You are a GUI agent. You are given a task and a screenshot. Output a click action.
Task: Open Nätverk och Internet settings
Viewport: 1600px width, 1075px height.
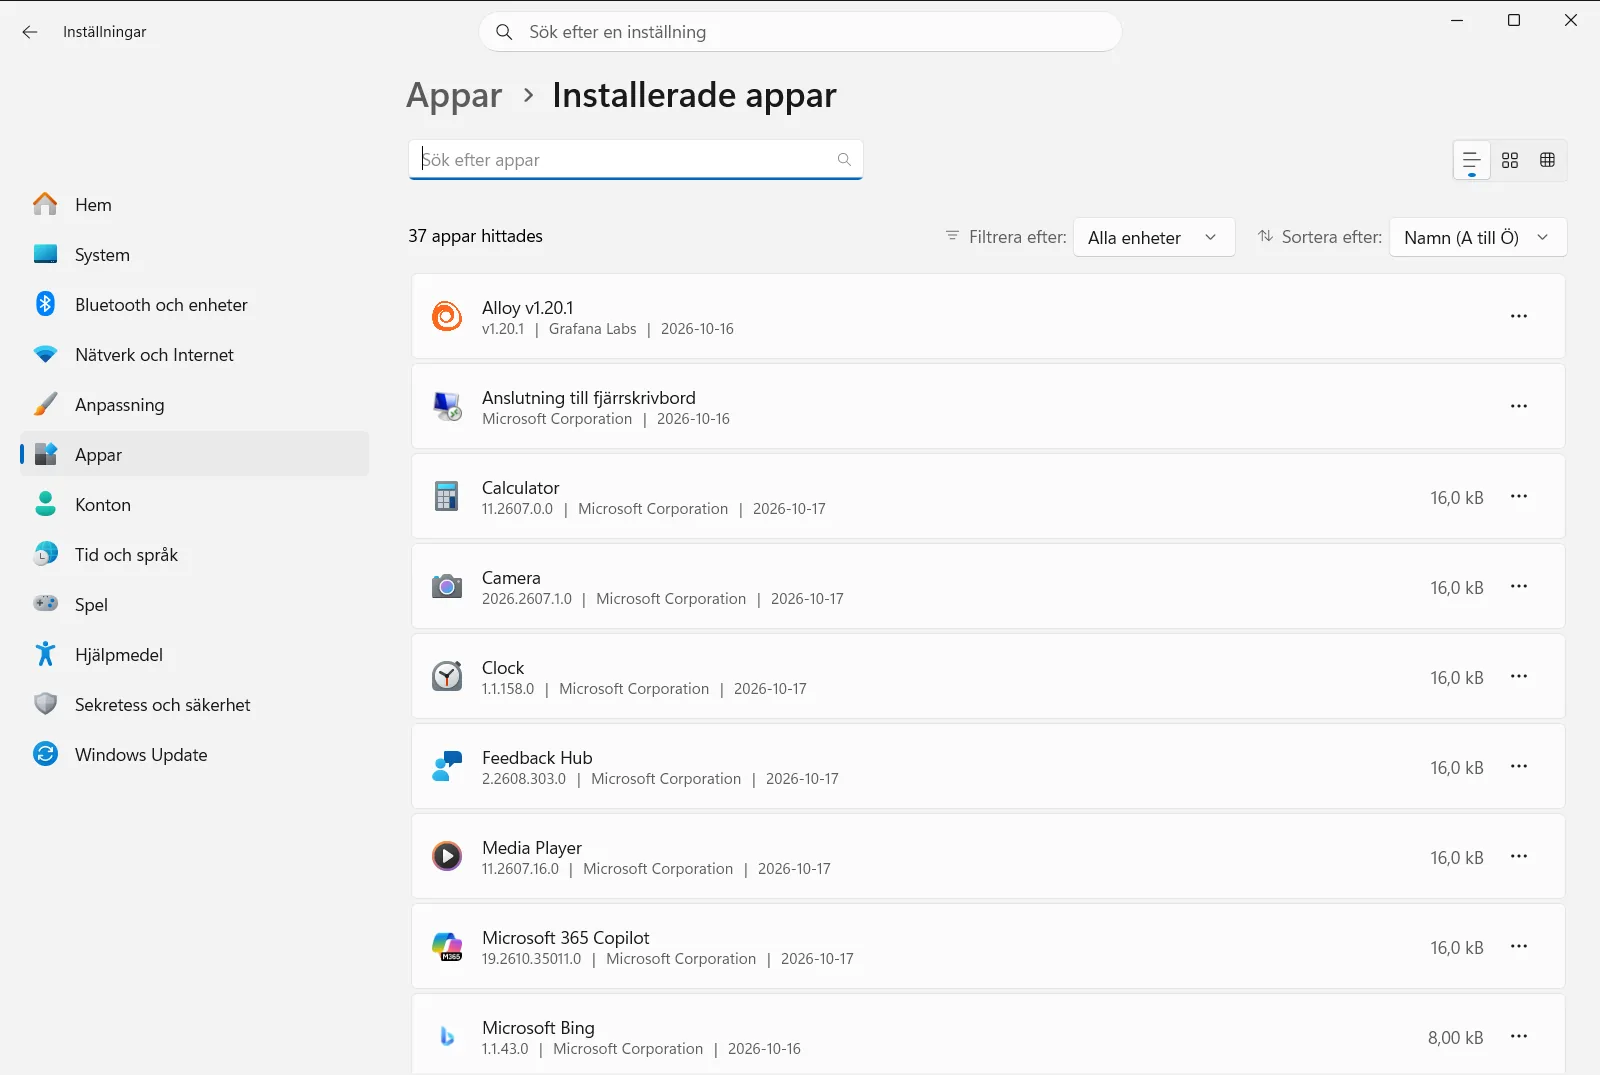click(194, 355)
